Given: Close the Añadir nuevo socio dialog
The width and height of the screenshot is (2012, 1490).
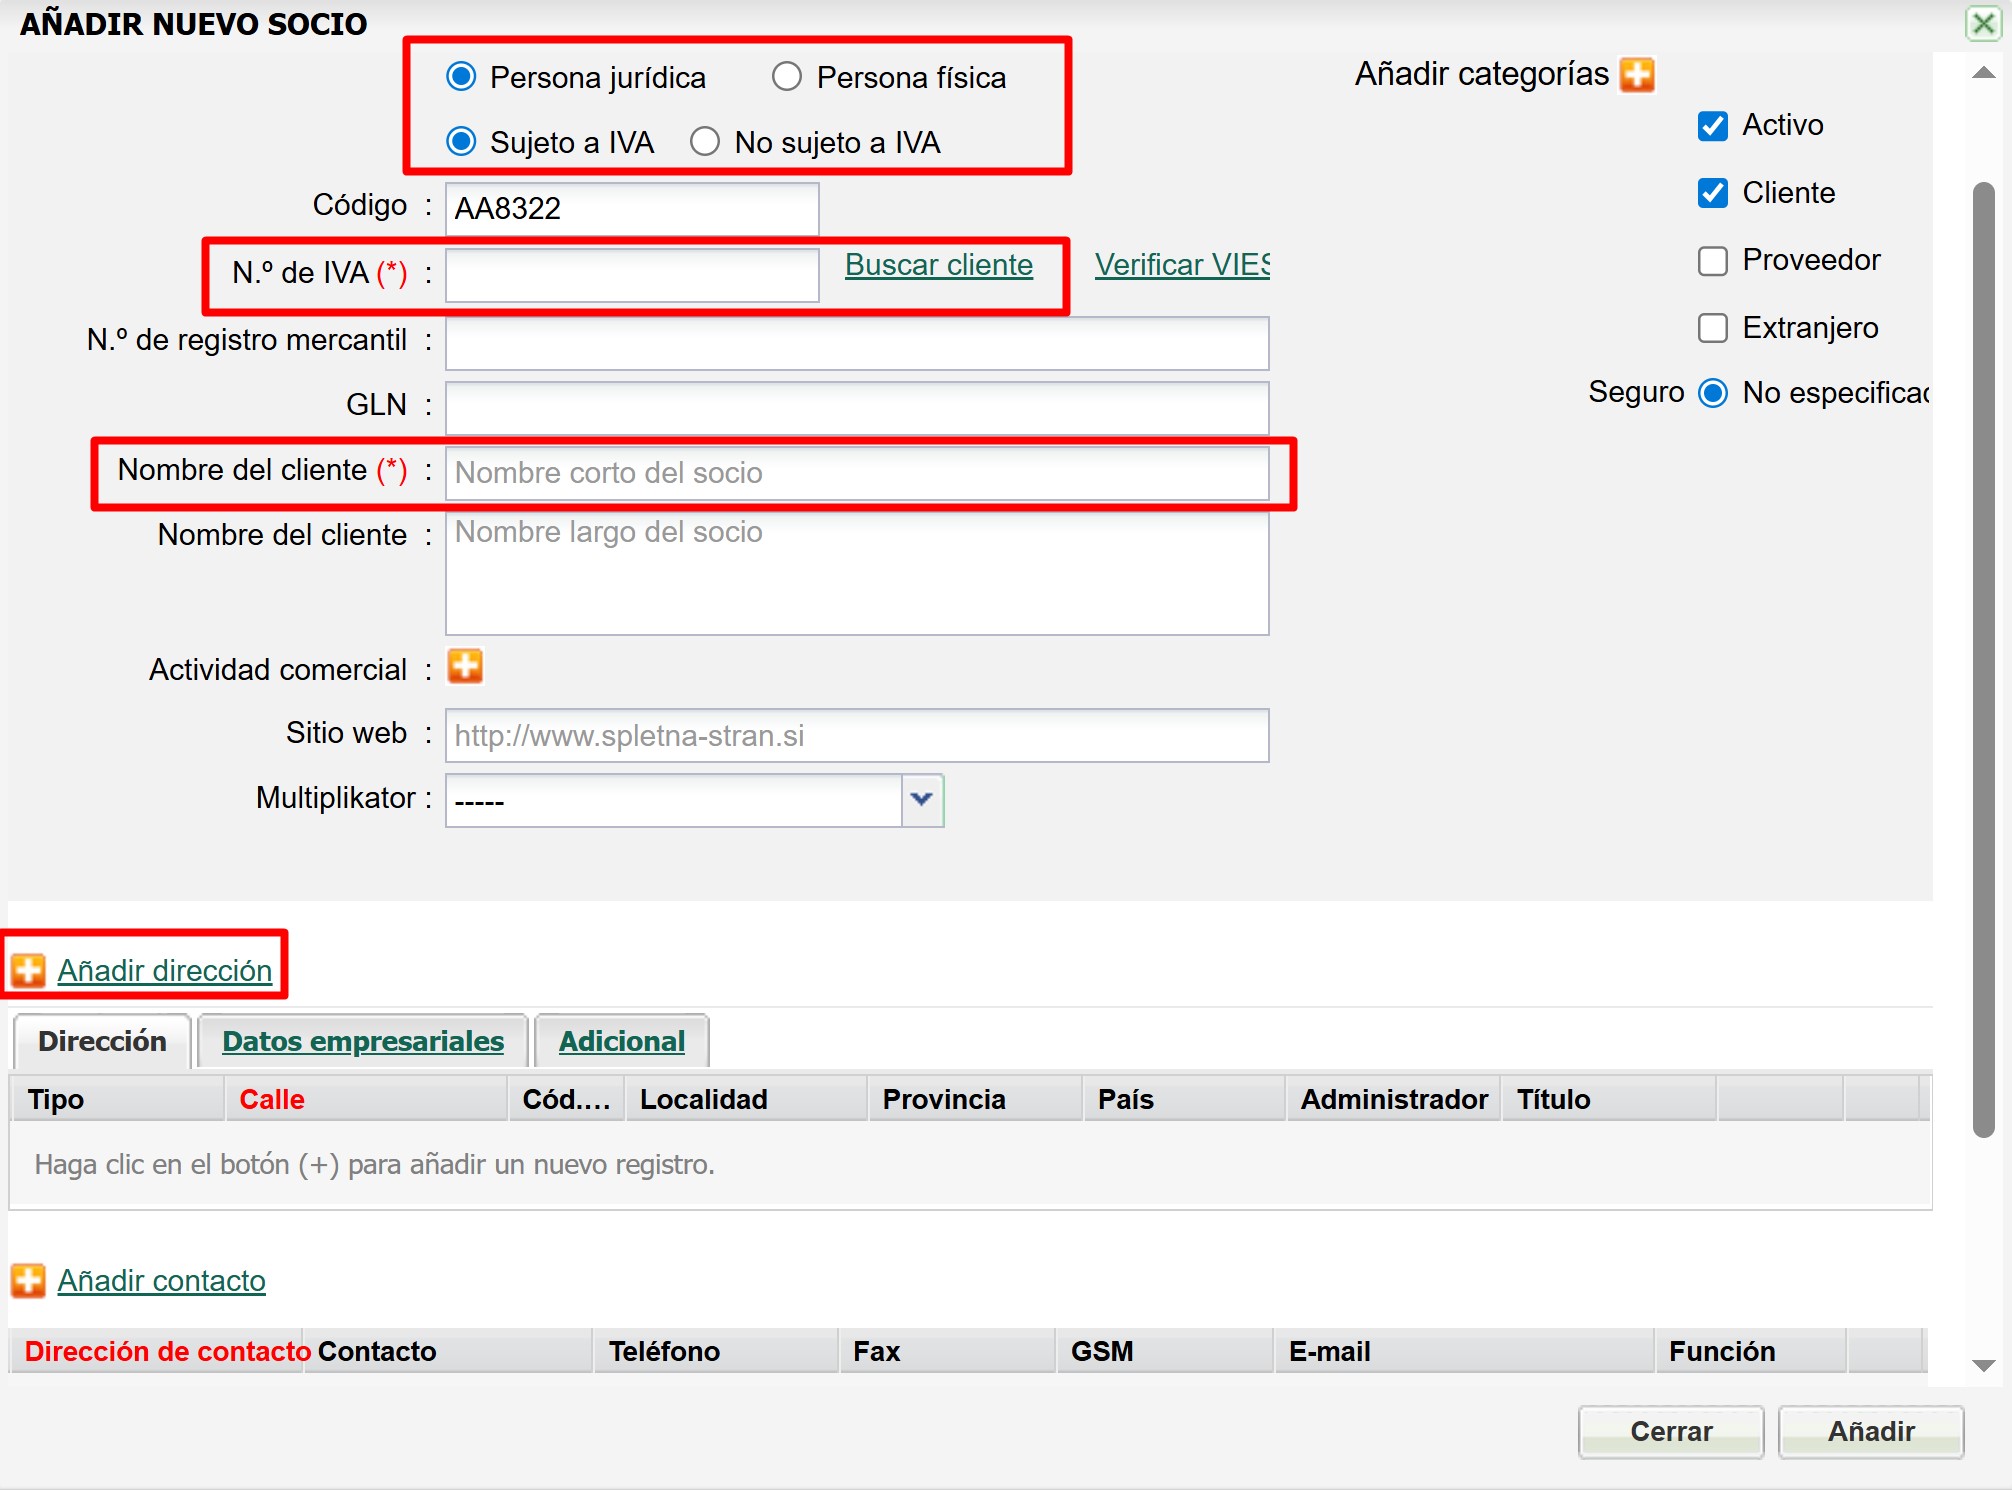Looking at the screenshot, I should click(1983, 23).
